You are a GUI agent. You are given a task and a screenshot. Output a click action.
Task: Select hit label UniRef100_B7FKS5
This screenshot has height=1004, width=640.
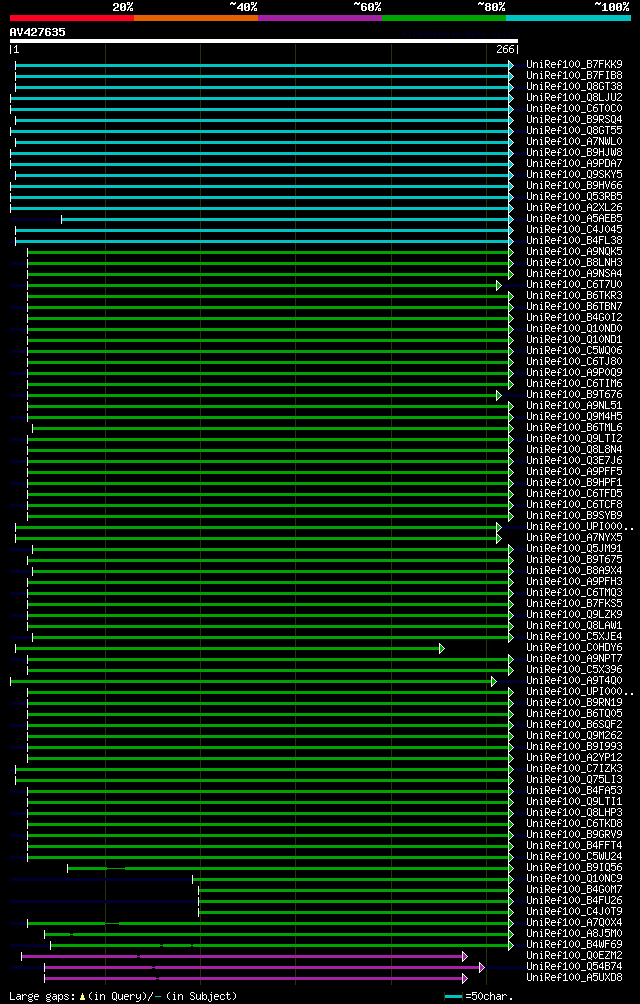(574, 603)
